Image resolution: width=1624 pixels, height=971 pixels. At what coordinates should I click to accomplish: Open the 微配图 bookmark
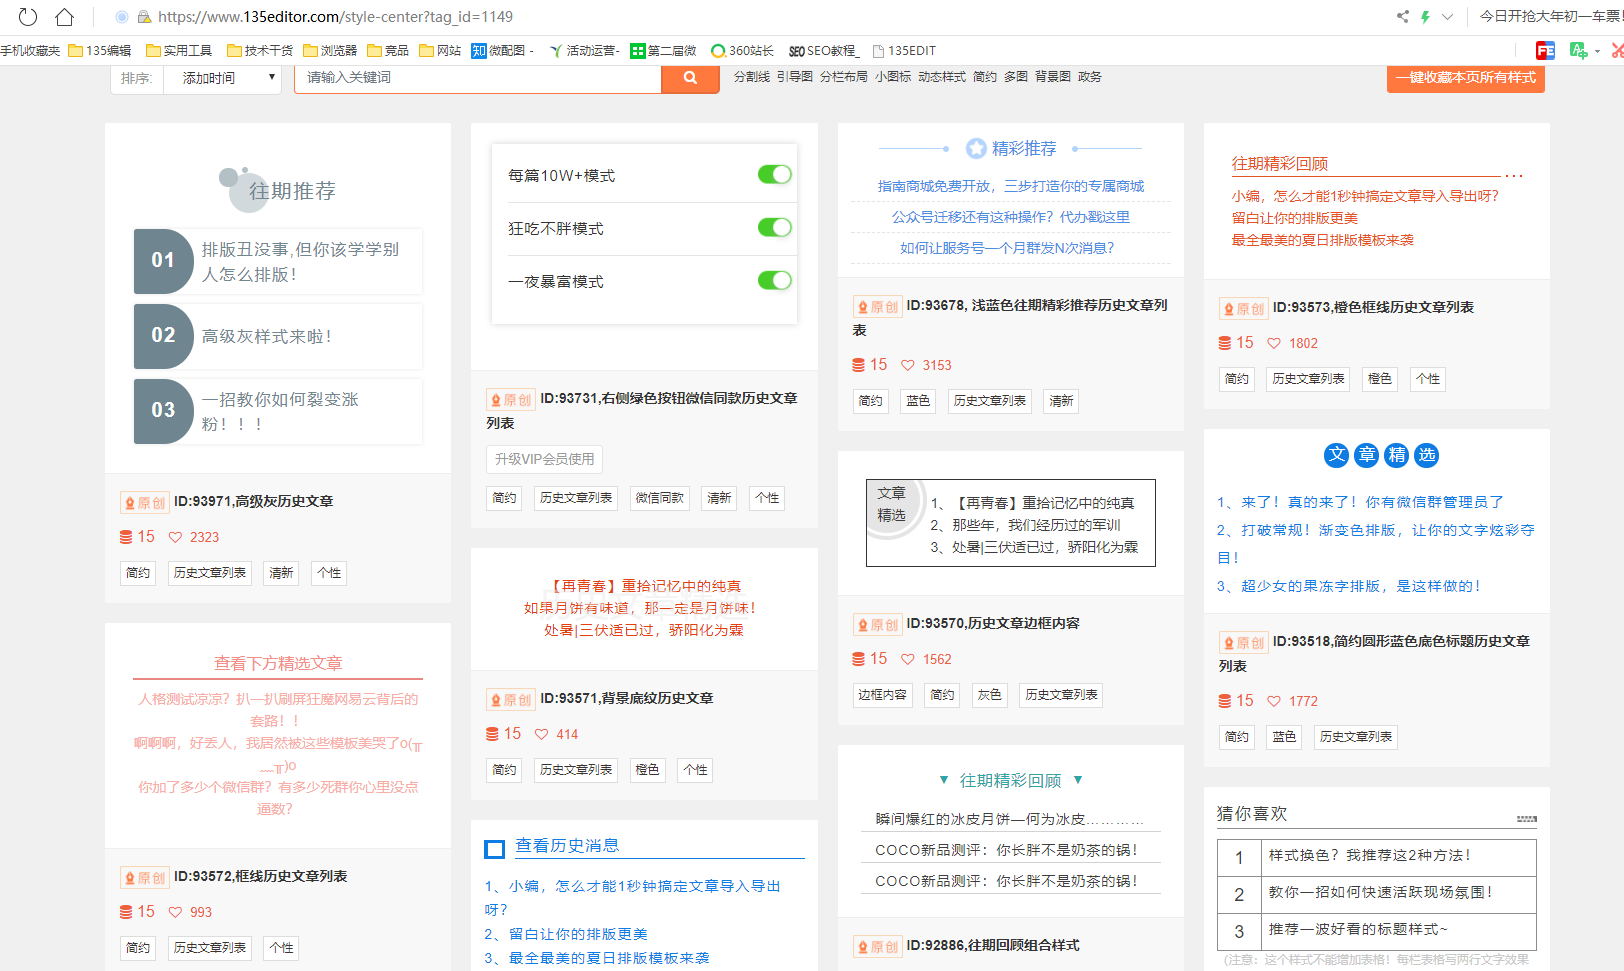tap(503, 50)
